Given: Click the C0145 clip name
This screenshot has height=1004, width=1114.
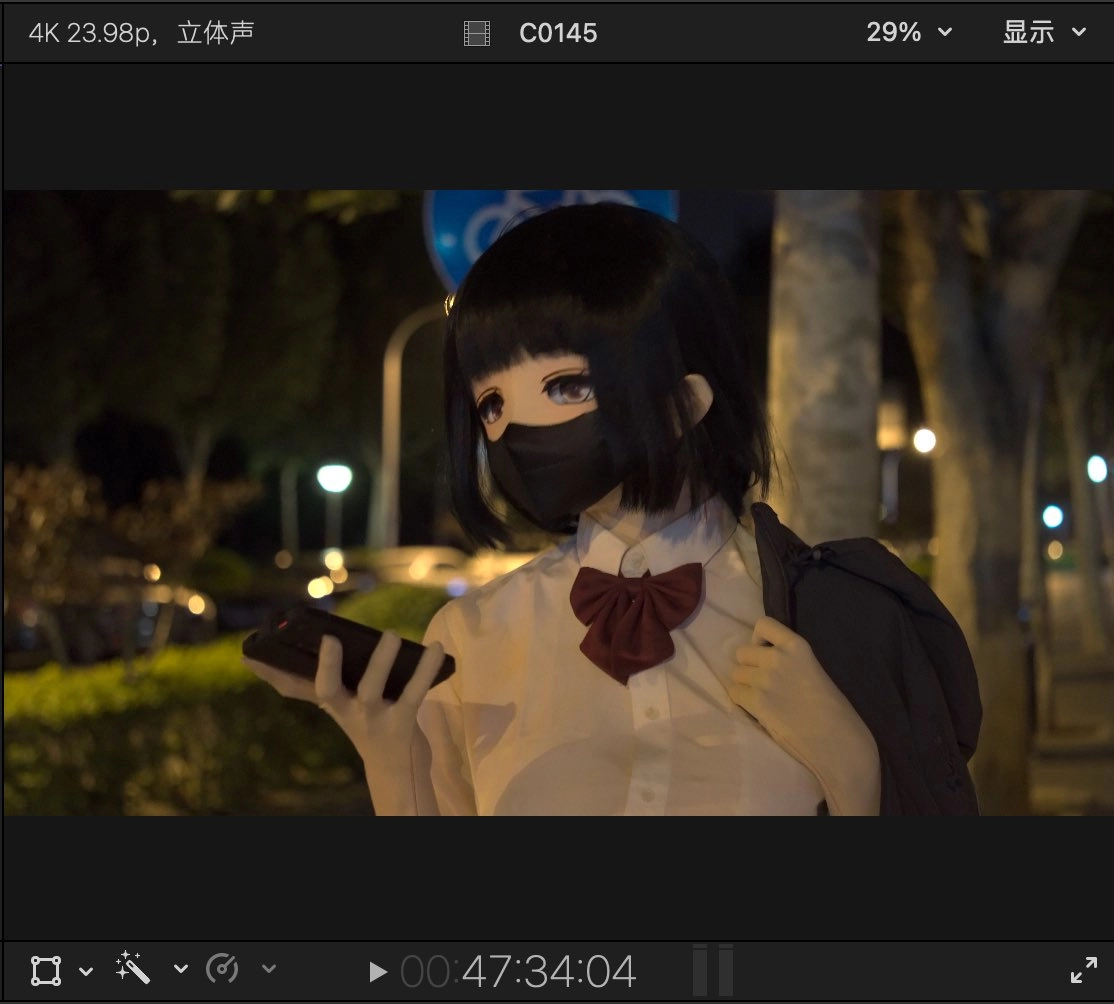Looking at the screenshot, I should pyautogui.click(x=558, y=33).
